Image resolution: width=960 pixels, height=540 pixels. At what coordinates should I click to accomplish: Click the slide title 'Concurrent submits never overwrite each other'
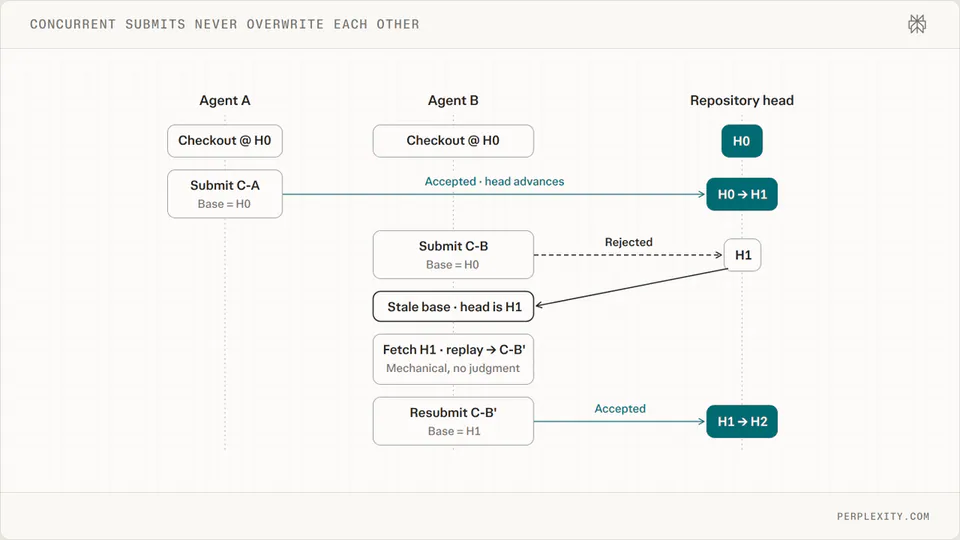pyautogui.click(x=225, y=24)
